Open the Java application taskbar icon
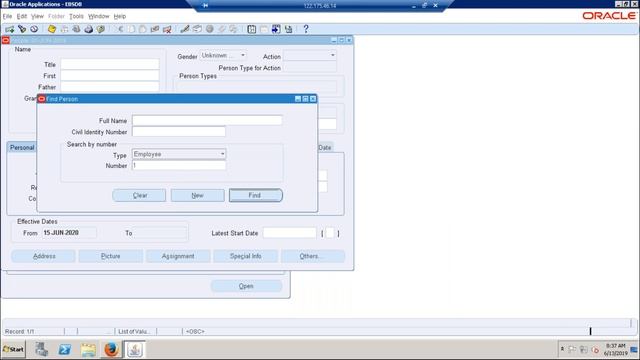 coord(135,349)
